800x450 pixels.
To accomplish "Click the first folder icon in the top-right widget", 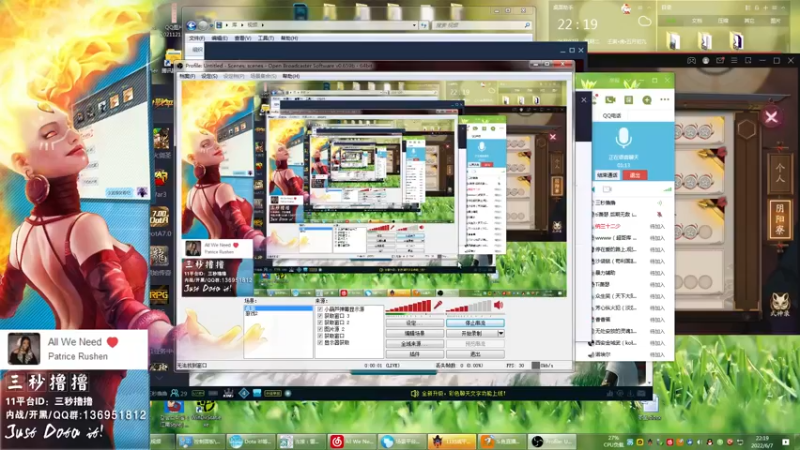I will [673, 41].
